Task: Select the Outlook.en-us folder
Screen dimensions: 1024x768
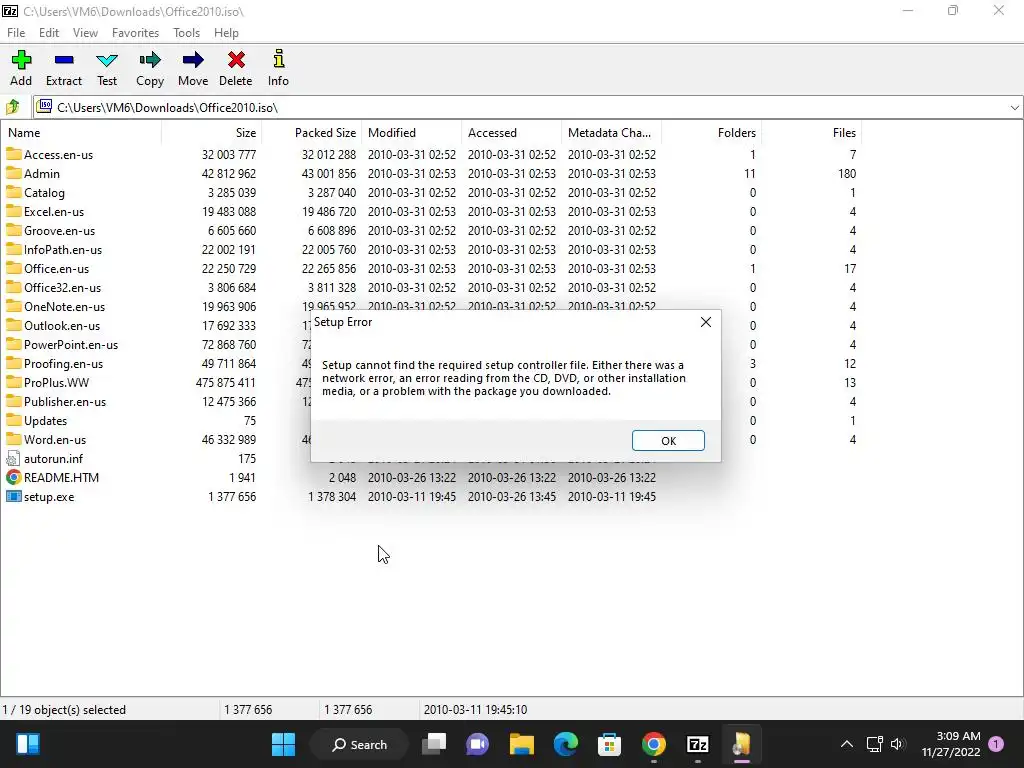Action: [53, 325]
